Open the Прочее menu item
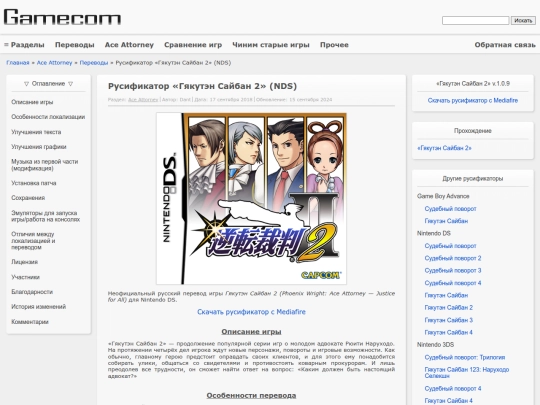The width and height of the screenshot is (540, 405). [334, 45]
